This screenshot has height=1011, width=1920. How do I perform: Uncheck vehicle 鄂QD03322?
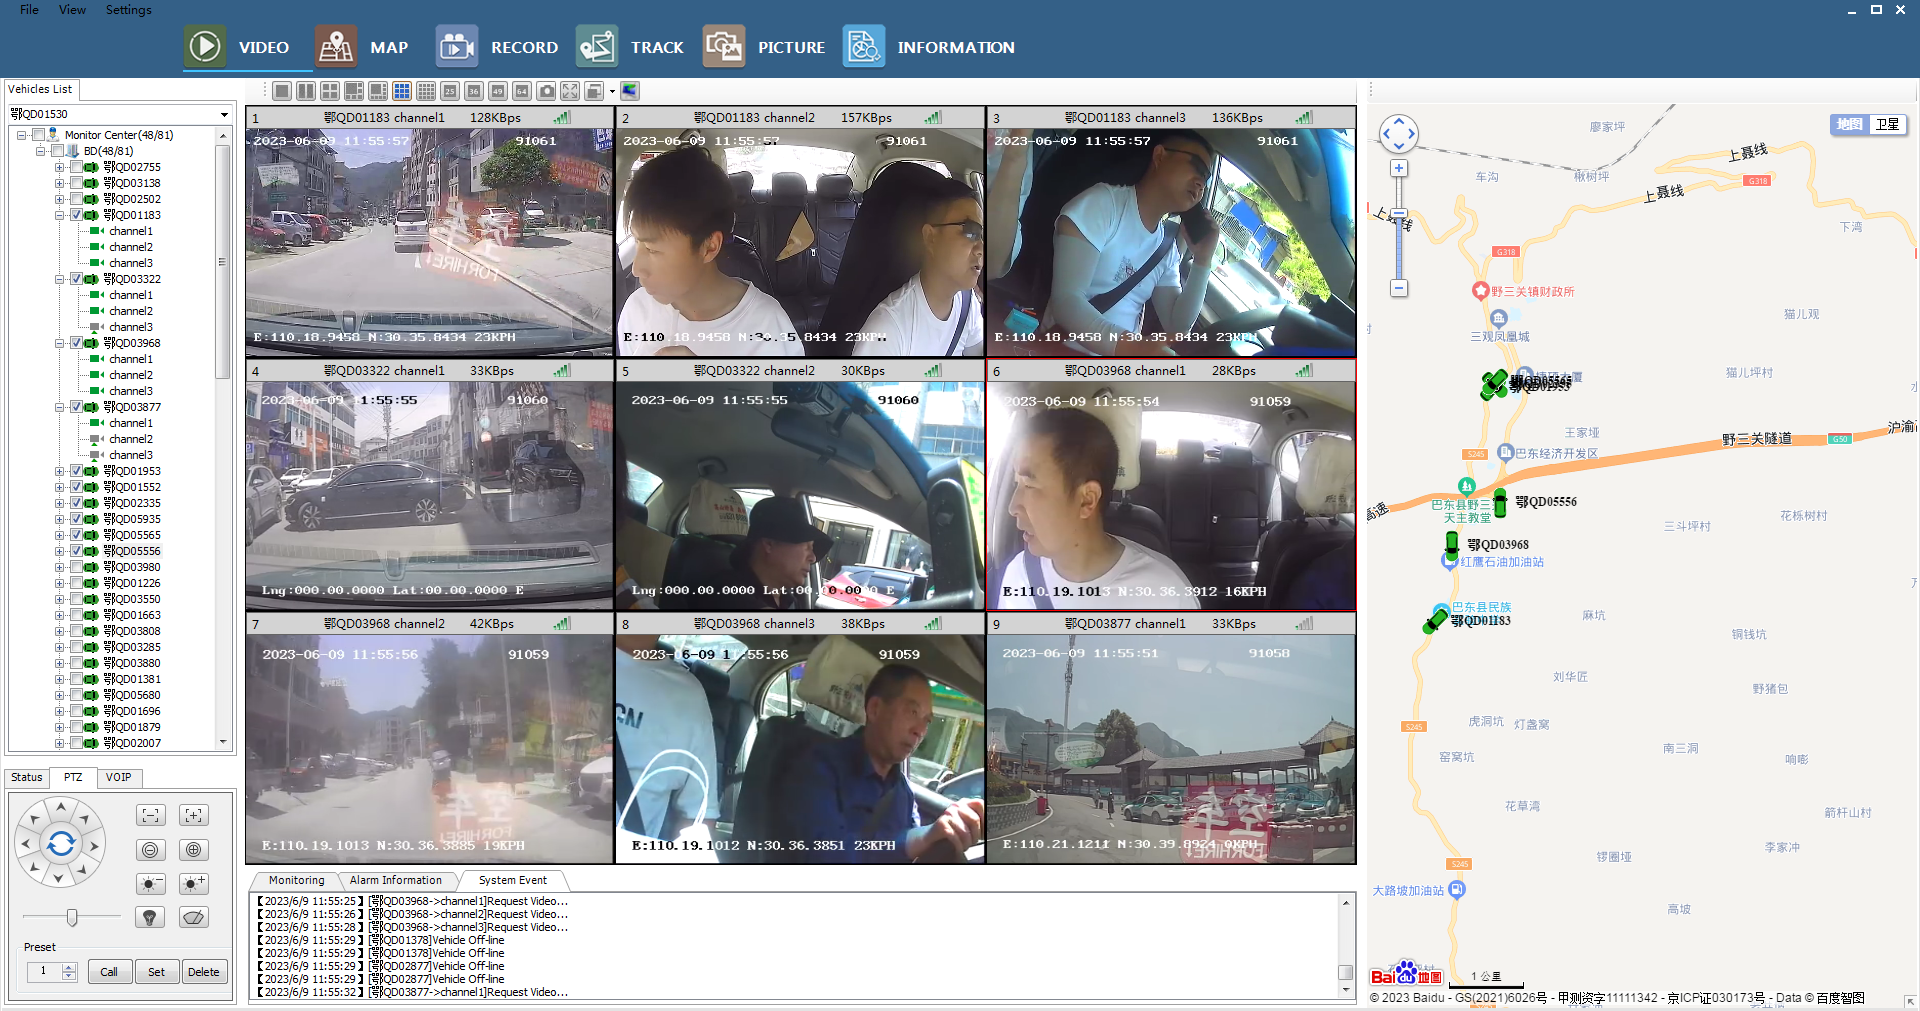[77, 279]
